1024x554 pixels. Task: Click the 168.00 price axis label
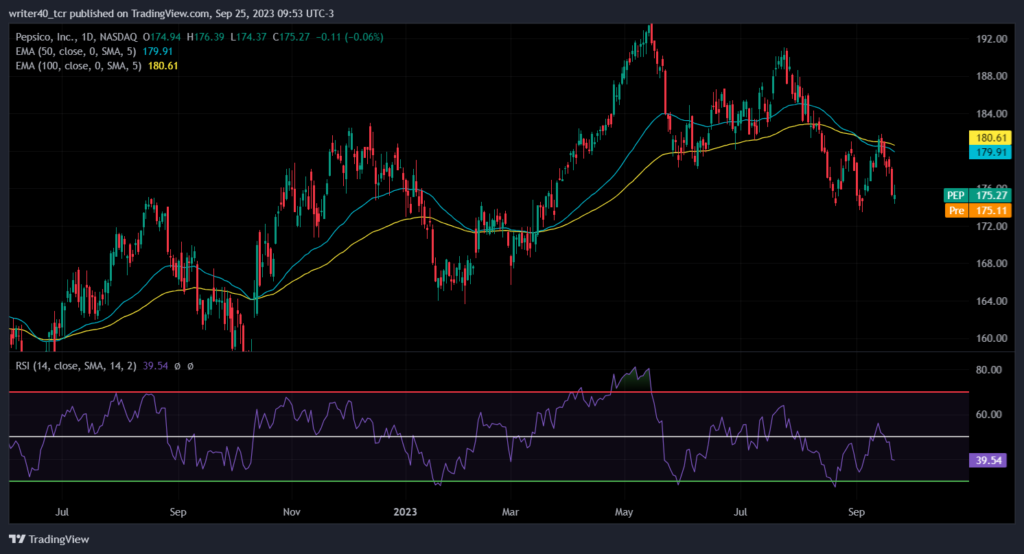[x=991, y=264]
